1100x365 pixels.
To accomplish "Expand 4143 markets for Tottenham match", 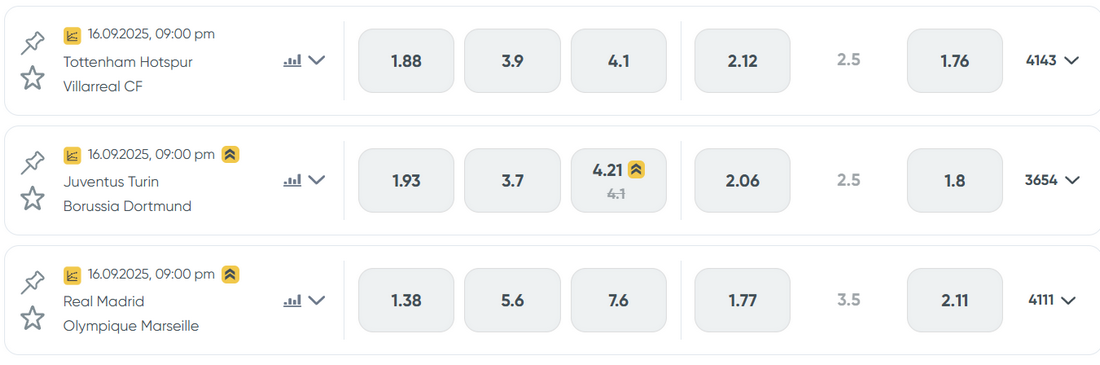I will (1052, 60).
